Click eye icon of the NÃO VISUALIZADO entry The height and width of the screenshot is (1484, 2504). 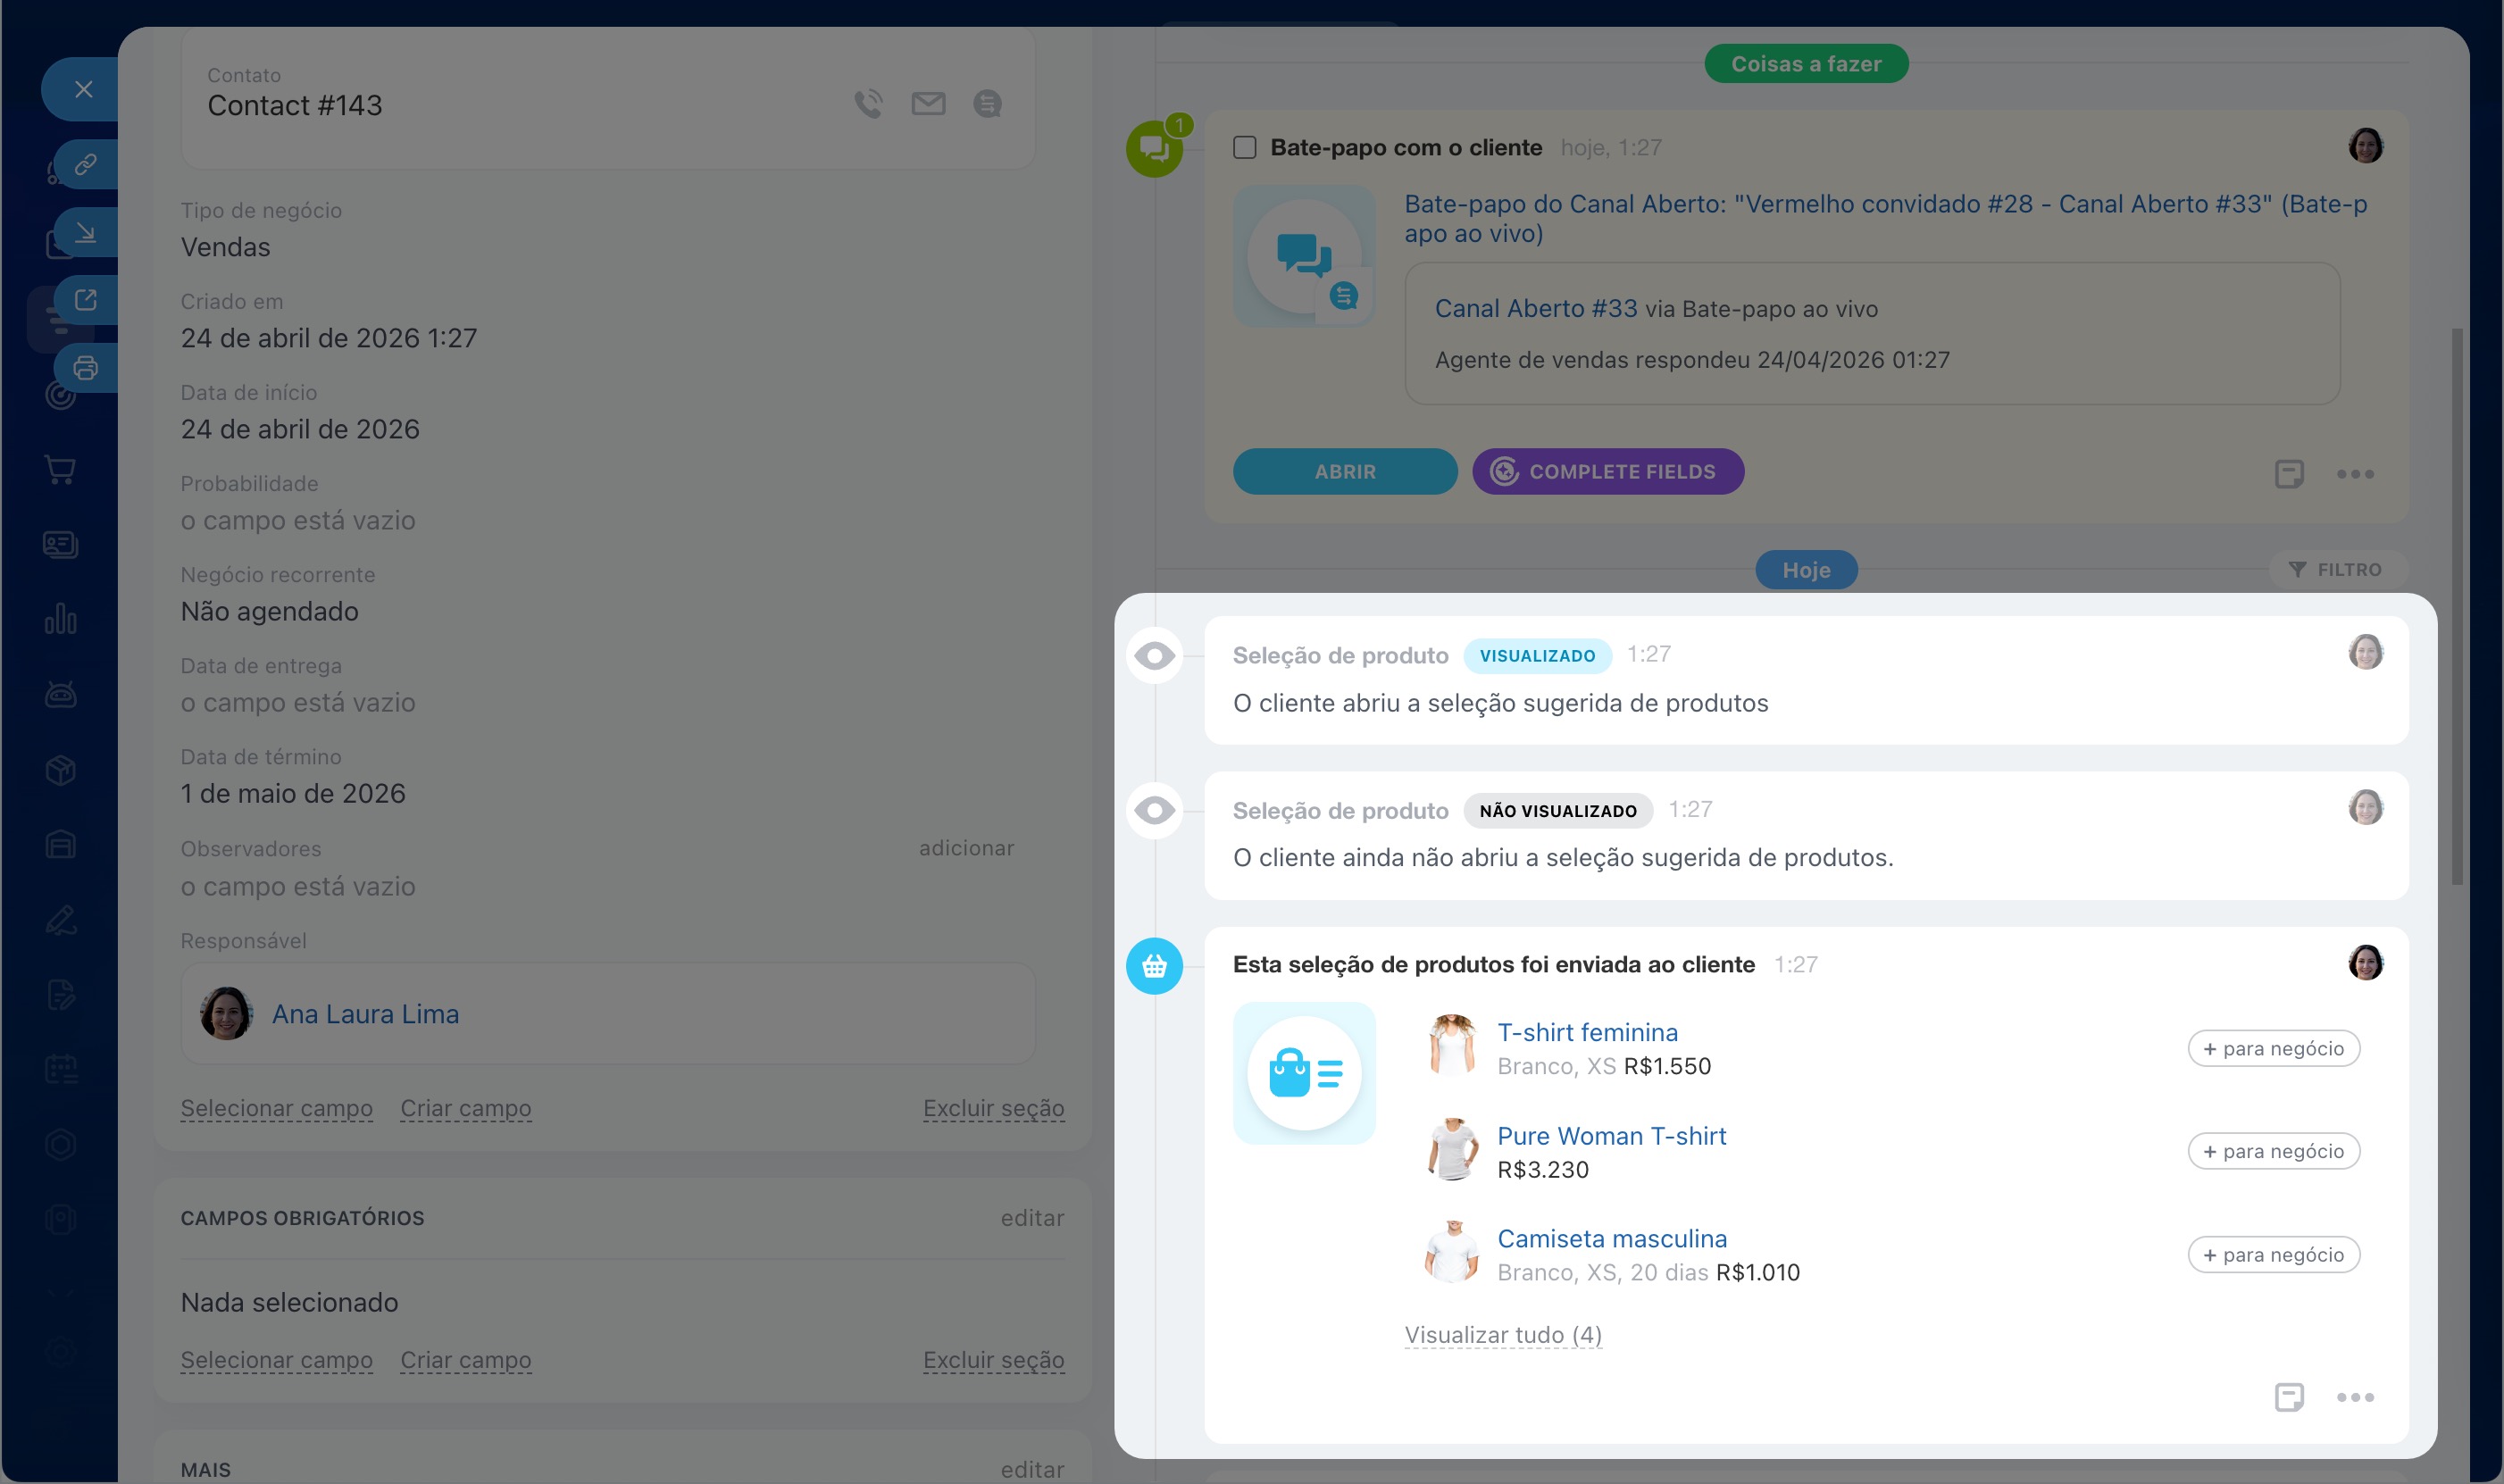(1154, 810)
